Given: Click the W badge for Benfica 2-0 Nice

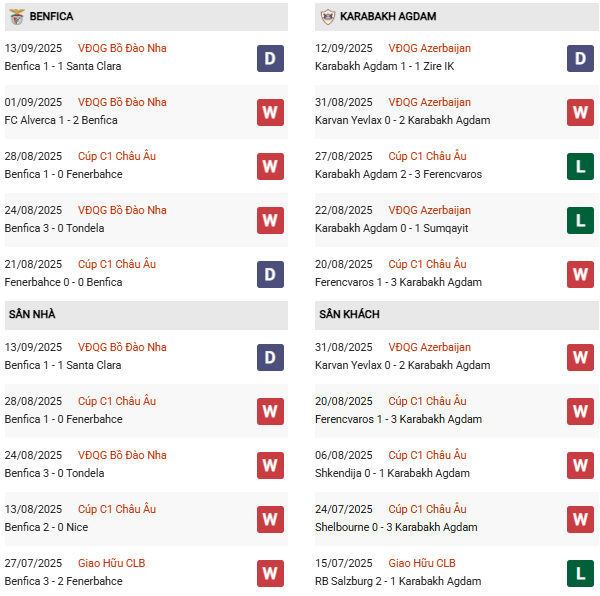Looking at the screenshot, I should click(x=270, y=519).
